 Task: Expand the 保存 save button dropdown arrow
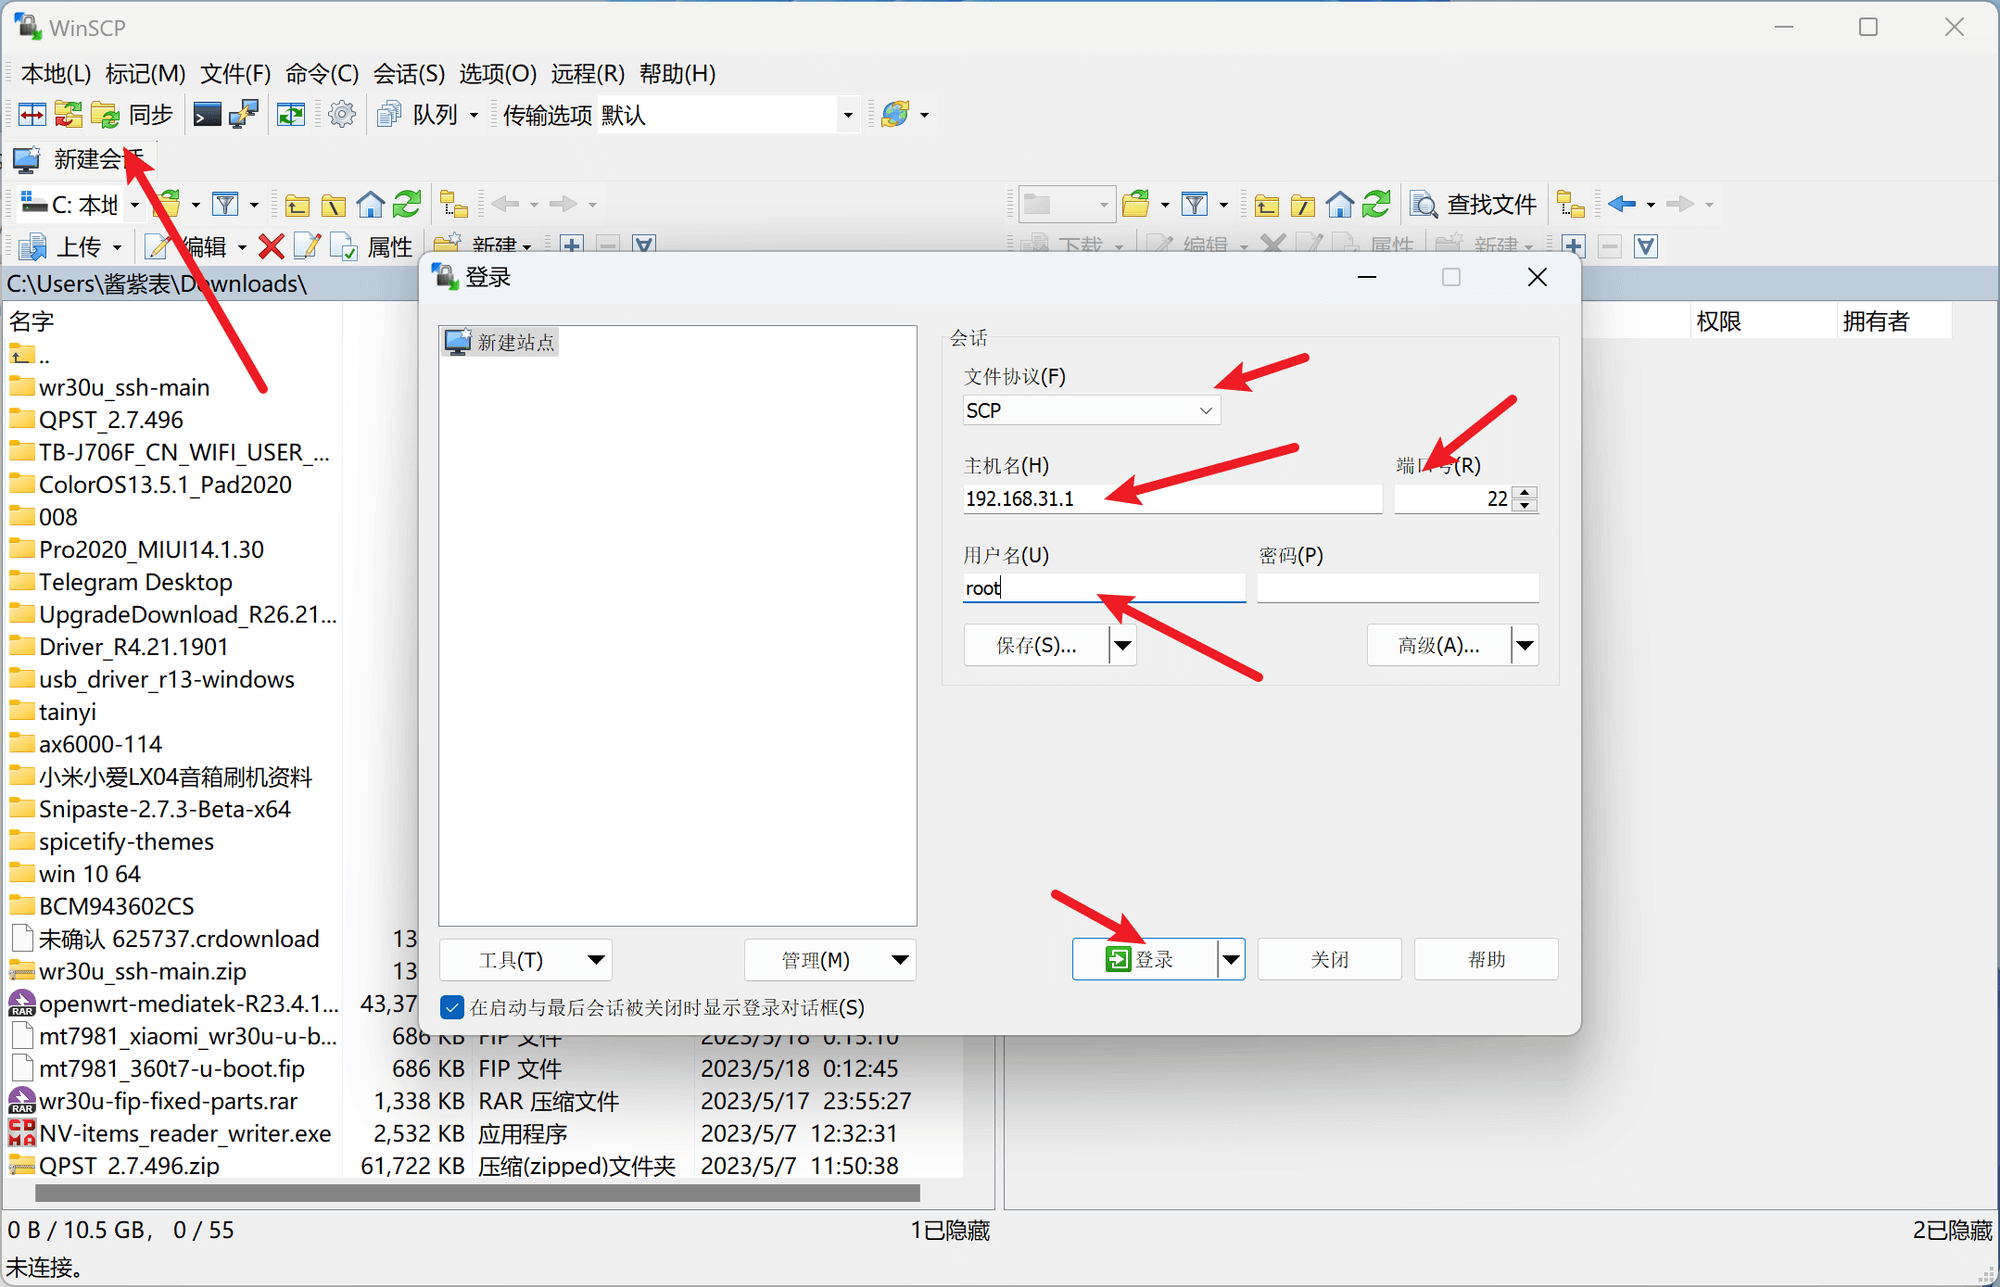click(x=1122, y=645)
